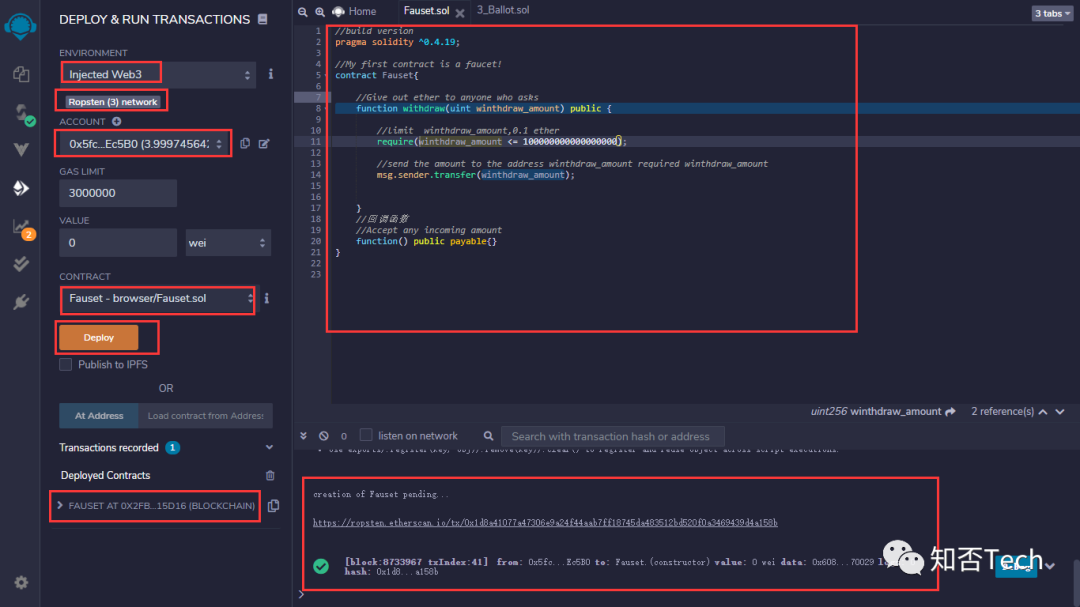
Task: Click the At Address button
Action: tap(99, 415)
